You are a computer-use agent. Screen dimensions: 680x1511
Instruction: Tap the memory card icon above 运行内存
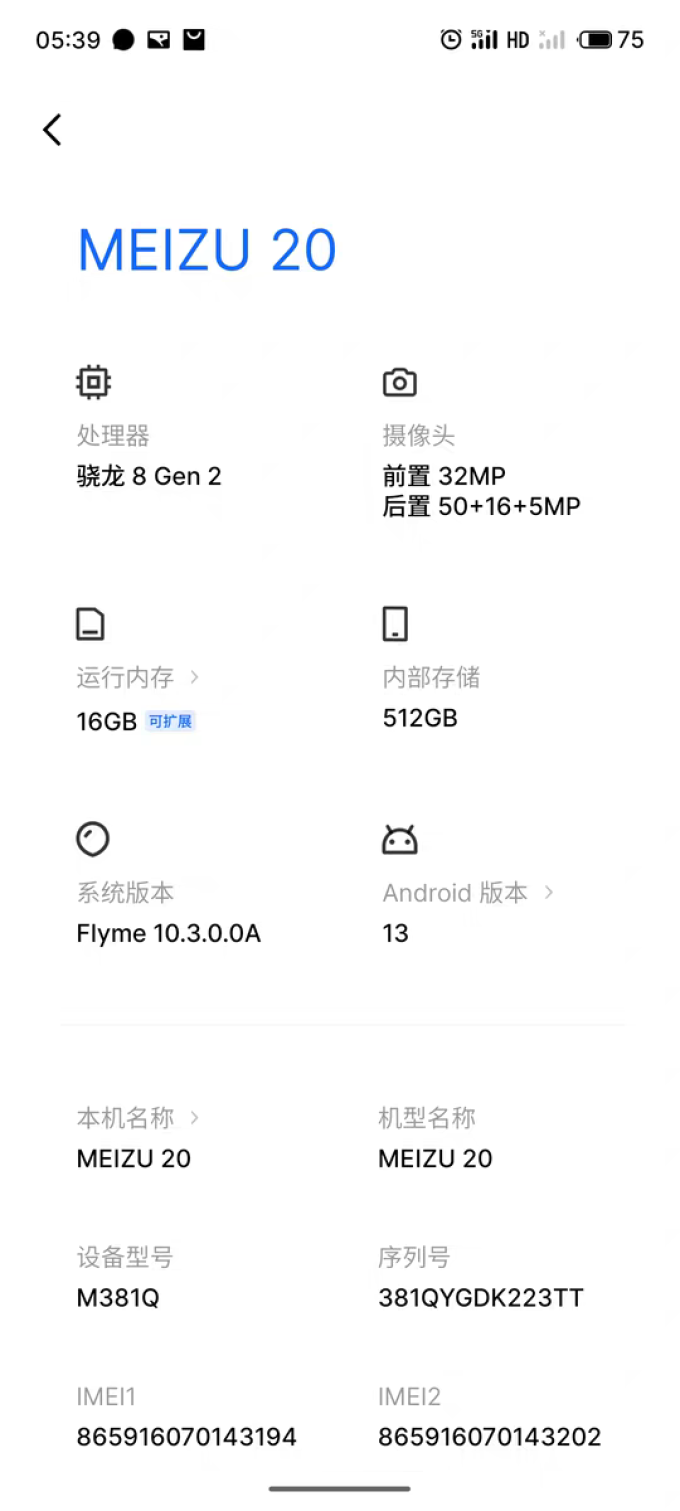coord(90,623)
